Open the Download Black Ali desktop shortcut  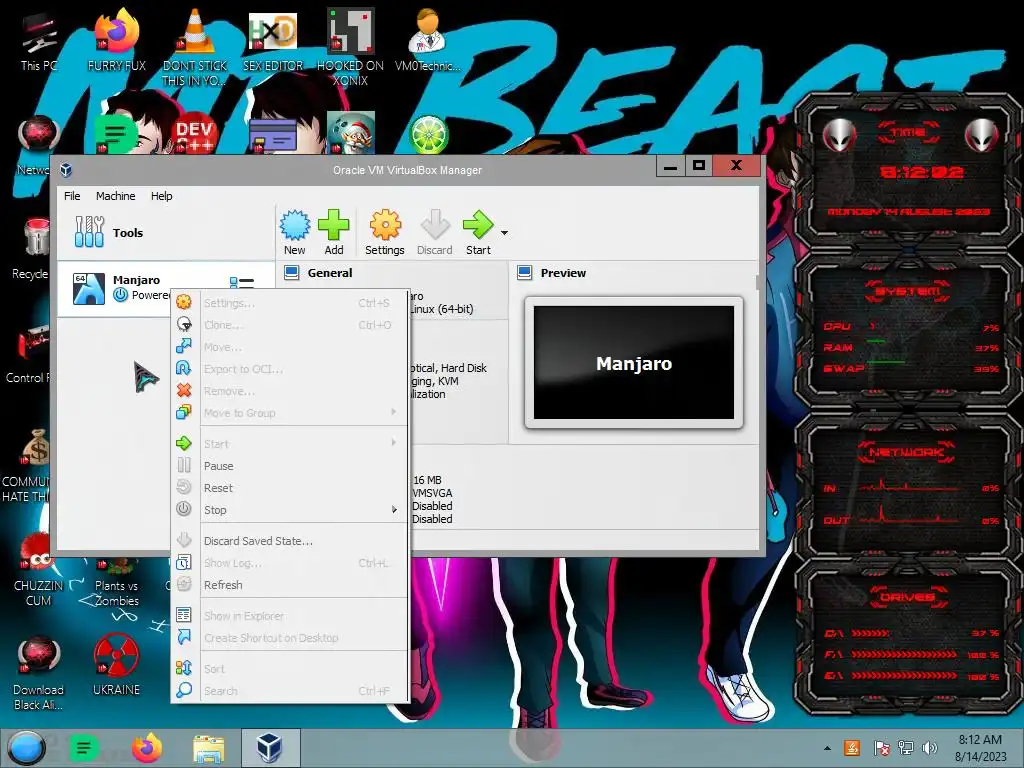(38, 673)
